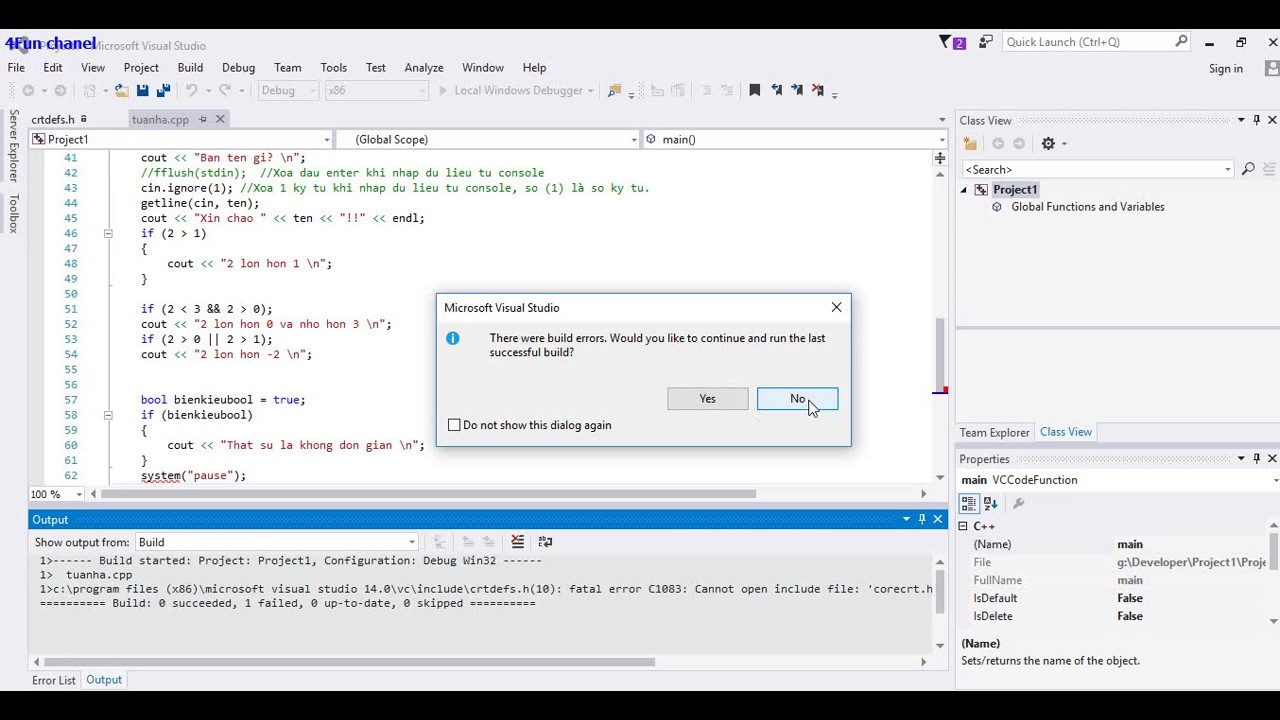Collapse the Project1 node in Class View
This screenshot has width=1280, height=720.
coord(965,190)
